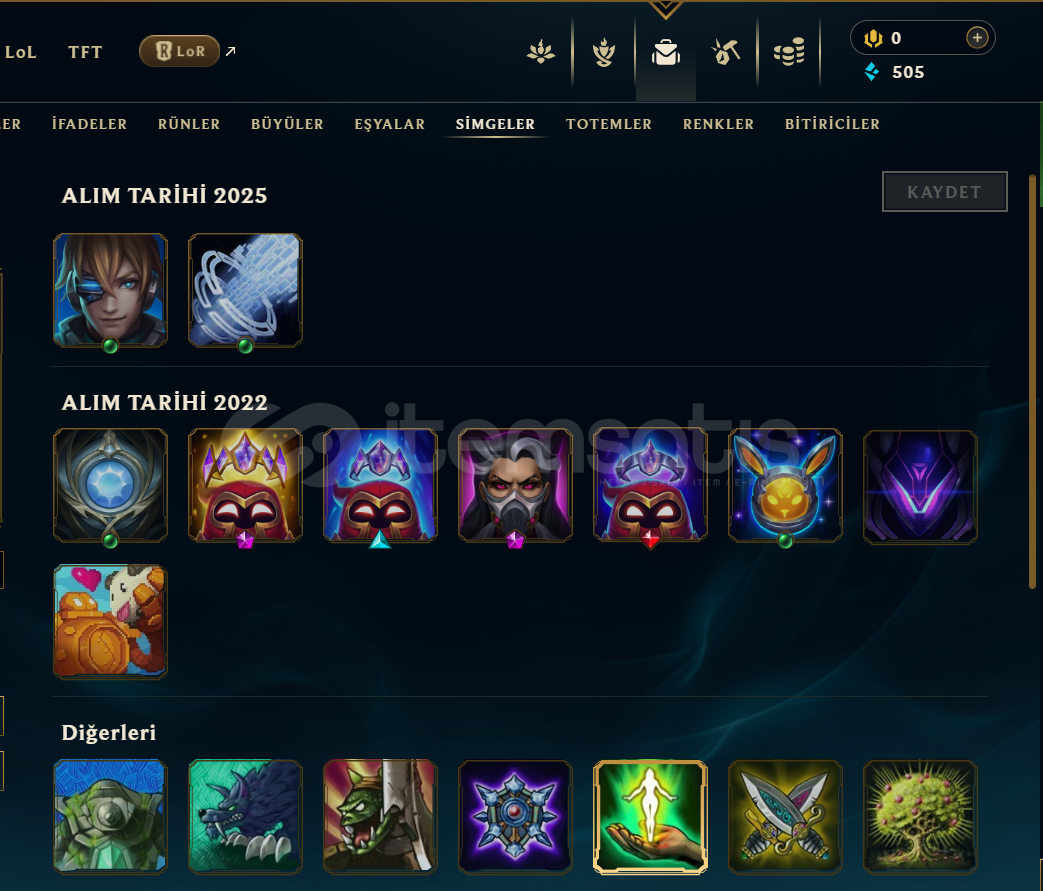The width and height of the screenshot is (1043, 891).
Task: Pick the pixel Blitzcrank and Poro icon
Action: pyautogui.click(x=110, y=621)
